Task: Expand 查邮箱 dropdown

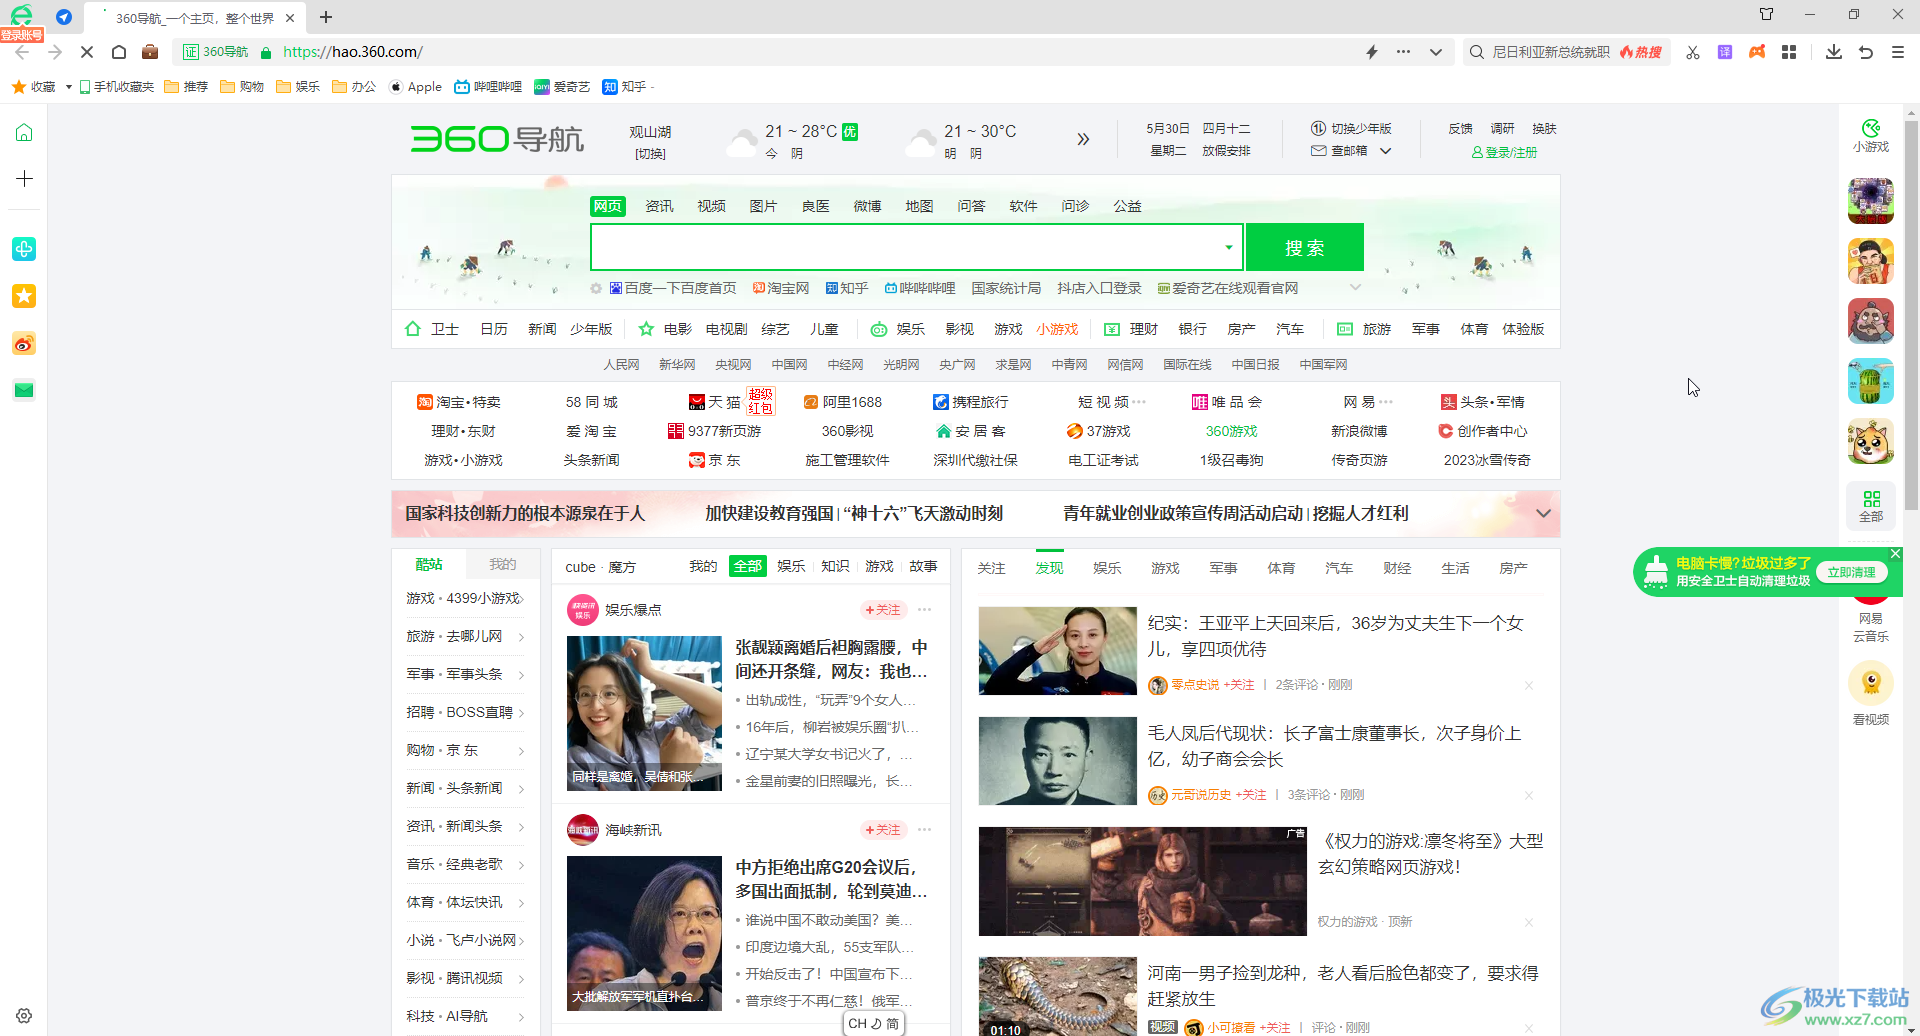Action: tap(1386, 151)
